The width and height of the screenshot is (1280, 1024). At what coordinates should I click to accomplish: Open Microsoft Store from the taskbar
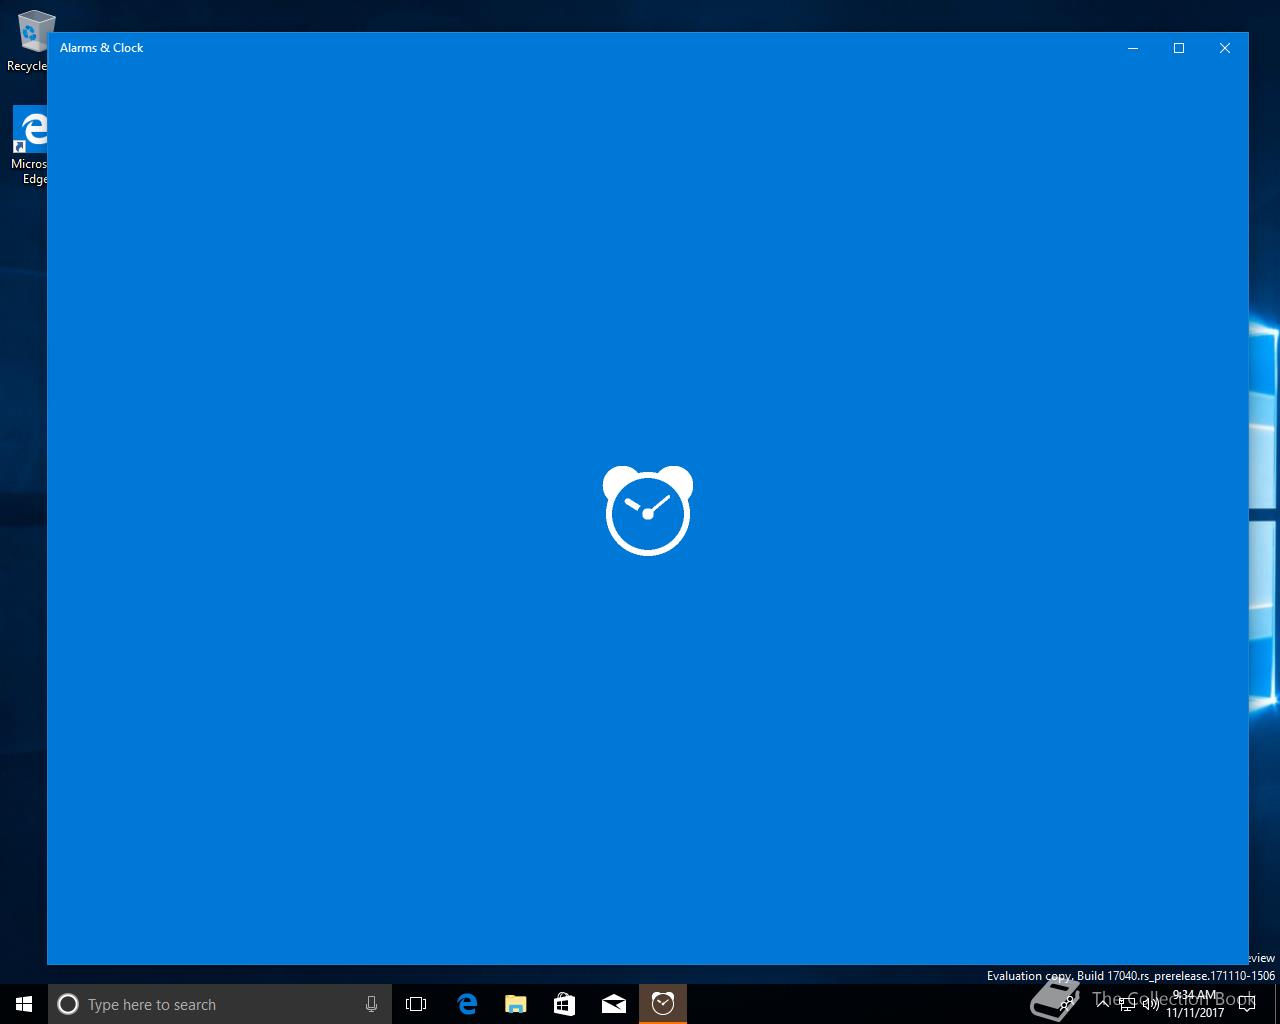[564, 1004]
